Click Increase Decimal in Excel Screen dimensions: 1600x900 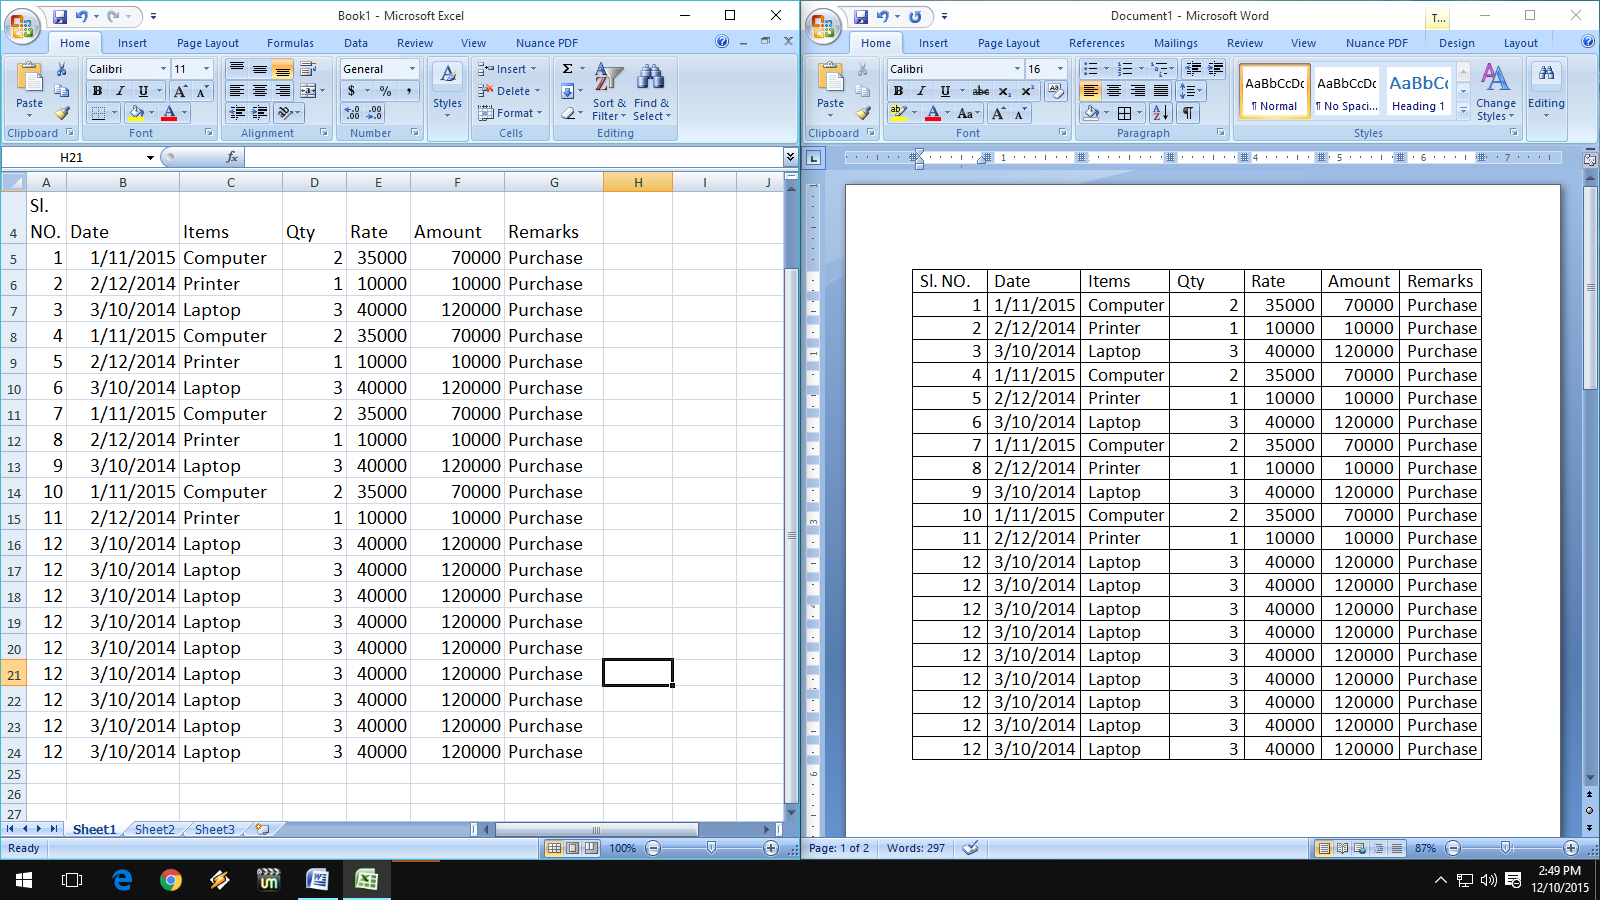[349, 113]
